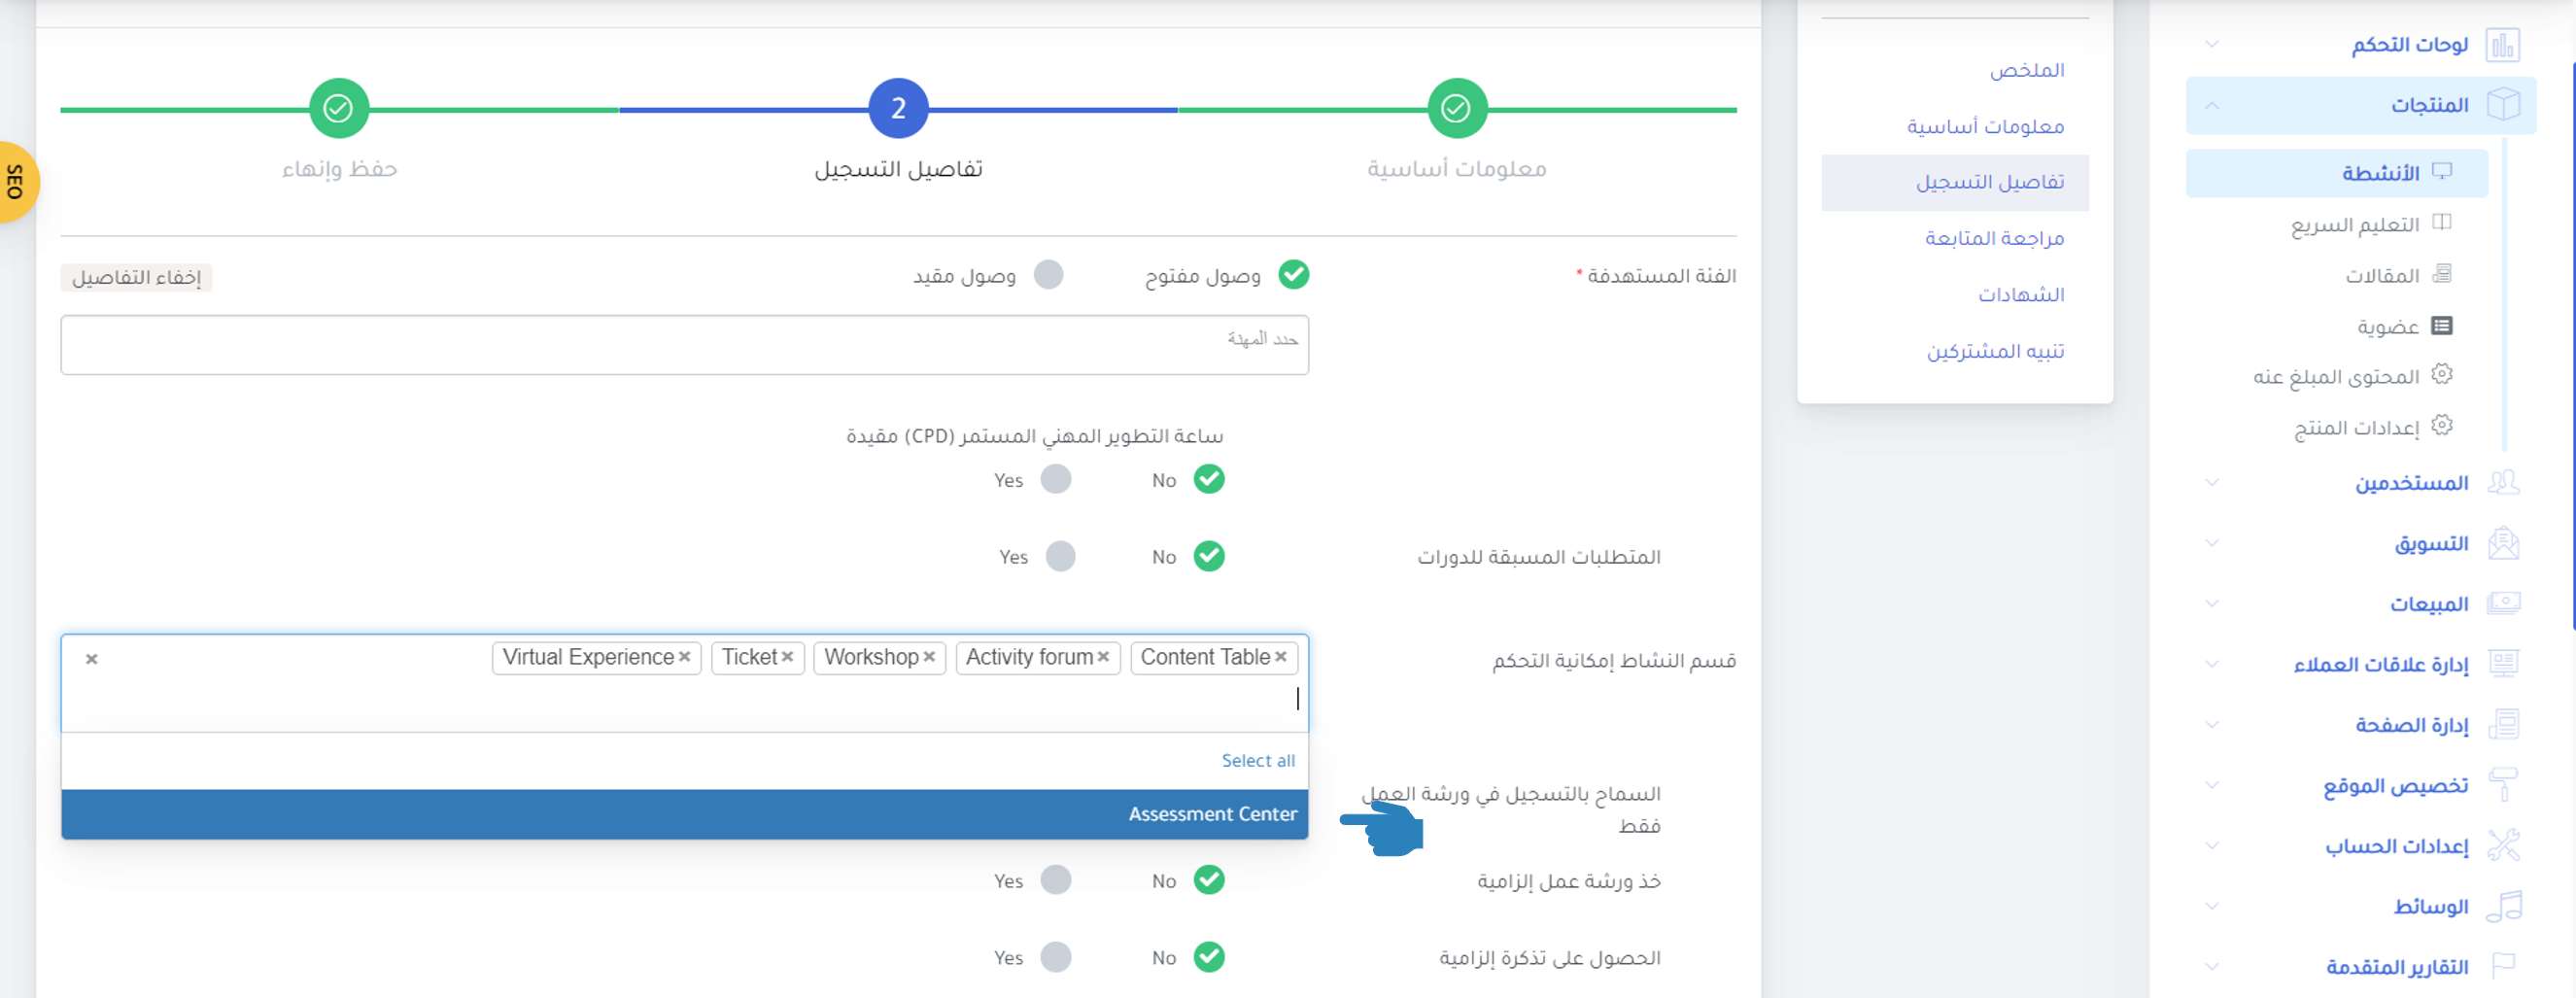This screenshot has width=2576, height=998.
Task: Remove the Content Table tag
Action: 1280,657
